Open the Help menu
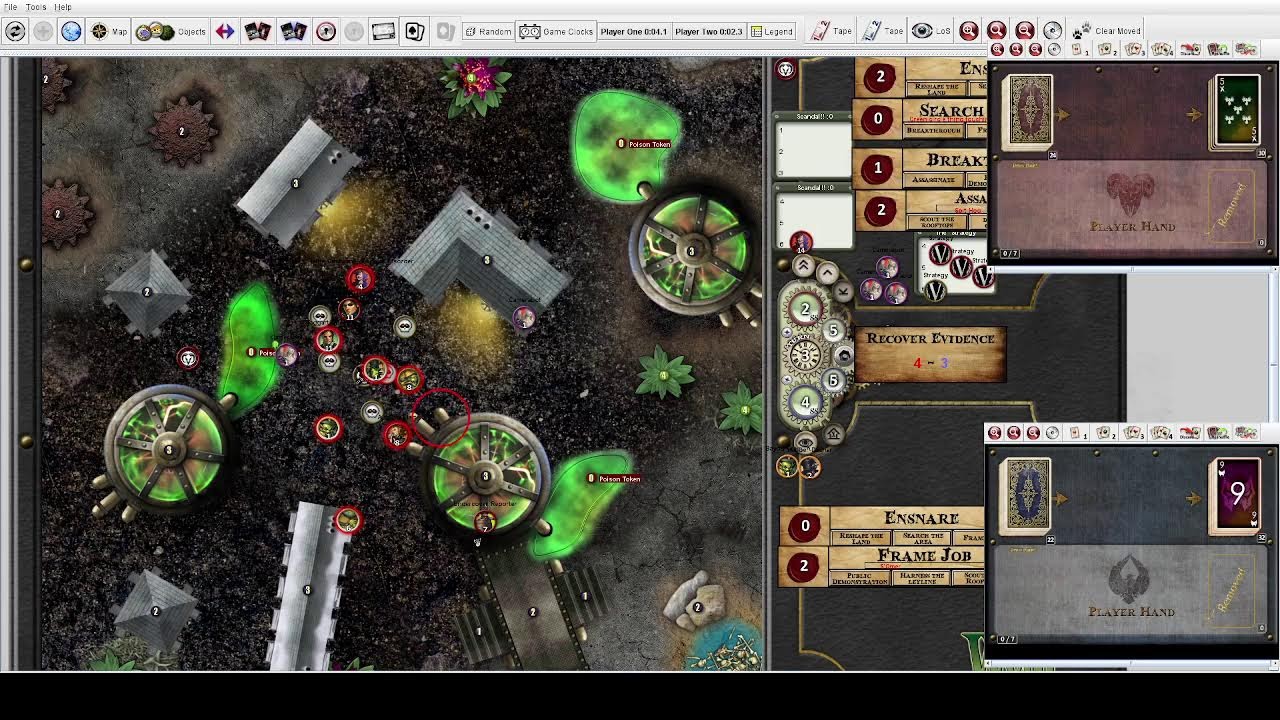This screenshot has height=720, width=1280. 62,7
